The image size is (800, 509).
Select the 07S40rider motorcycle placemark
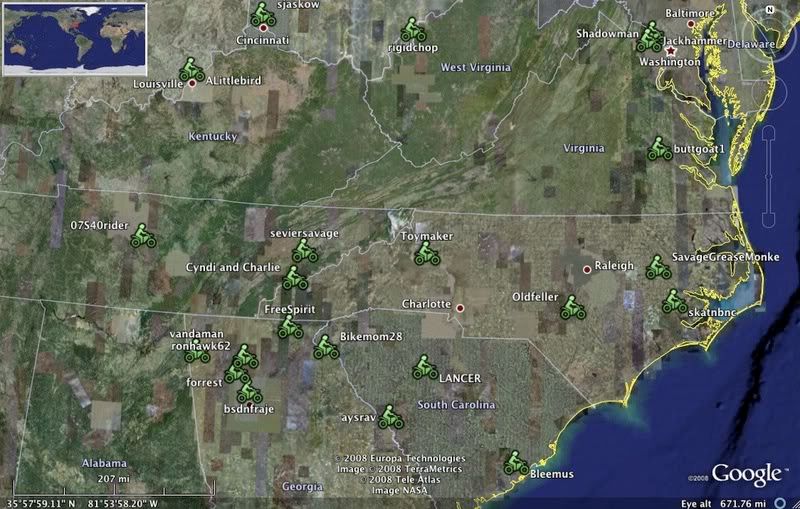click(143, 236)
